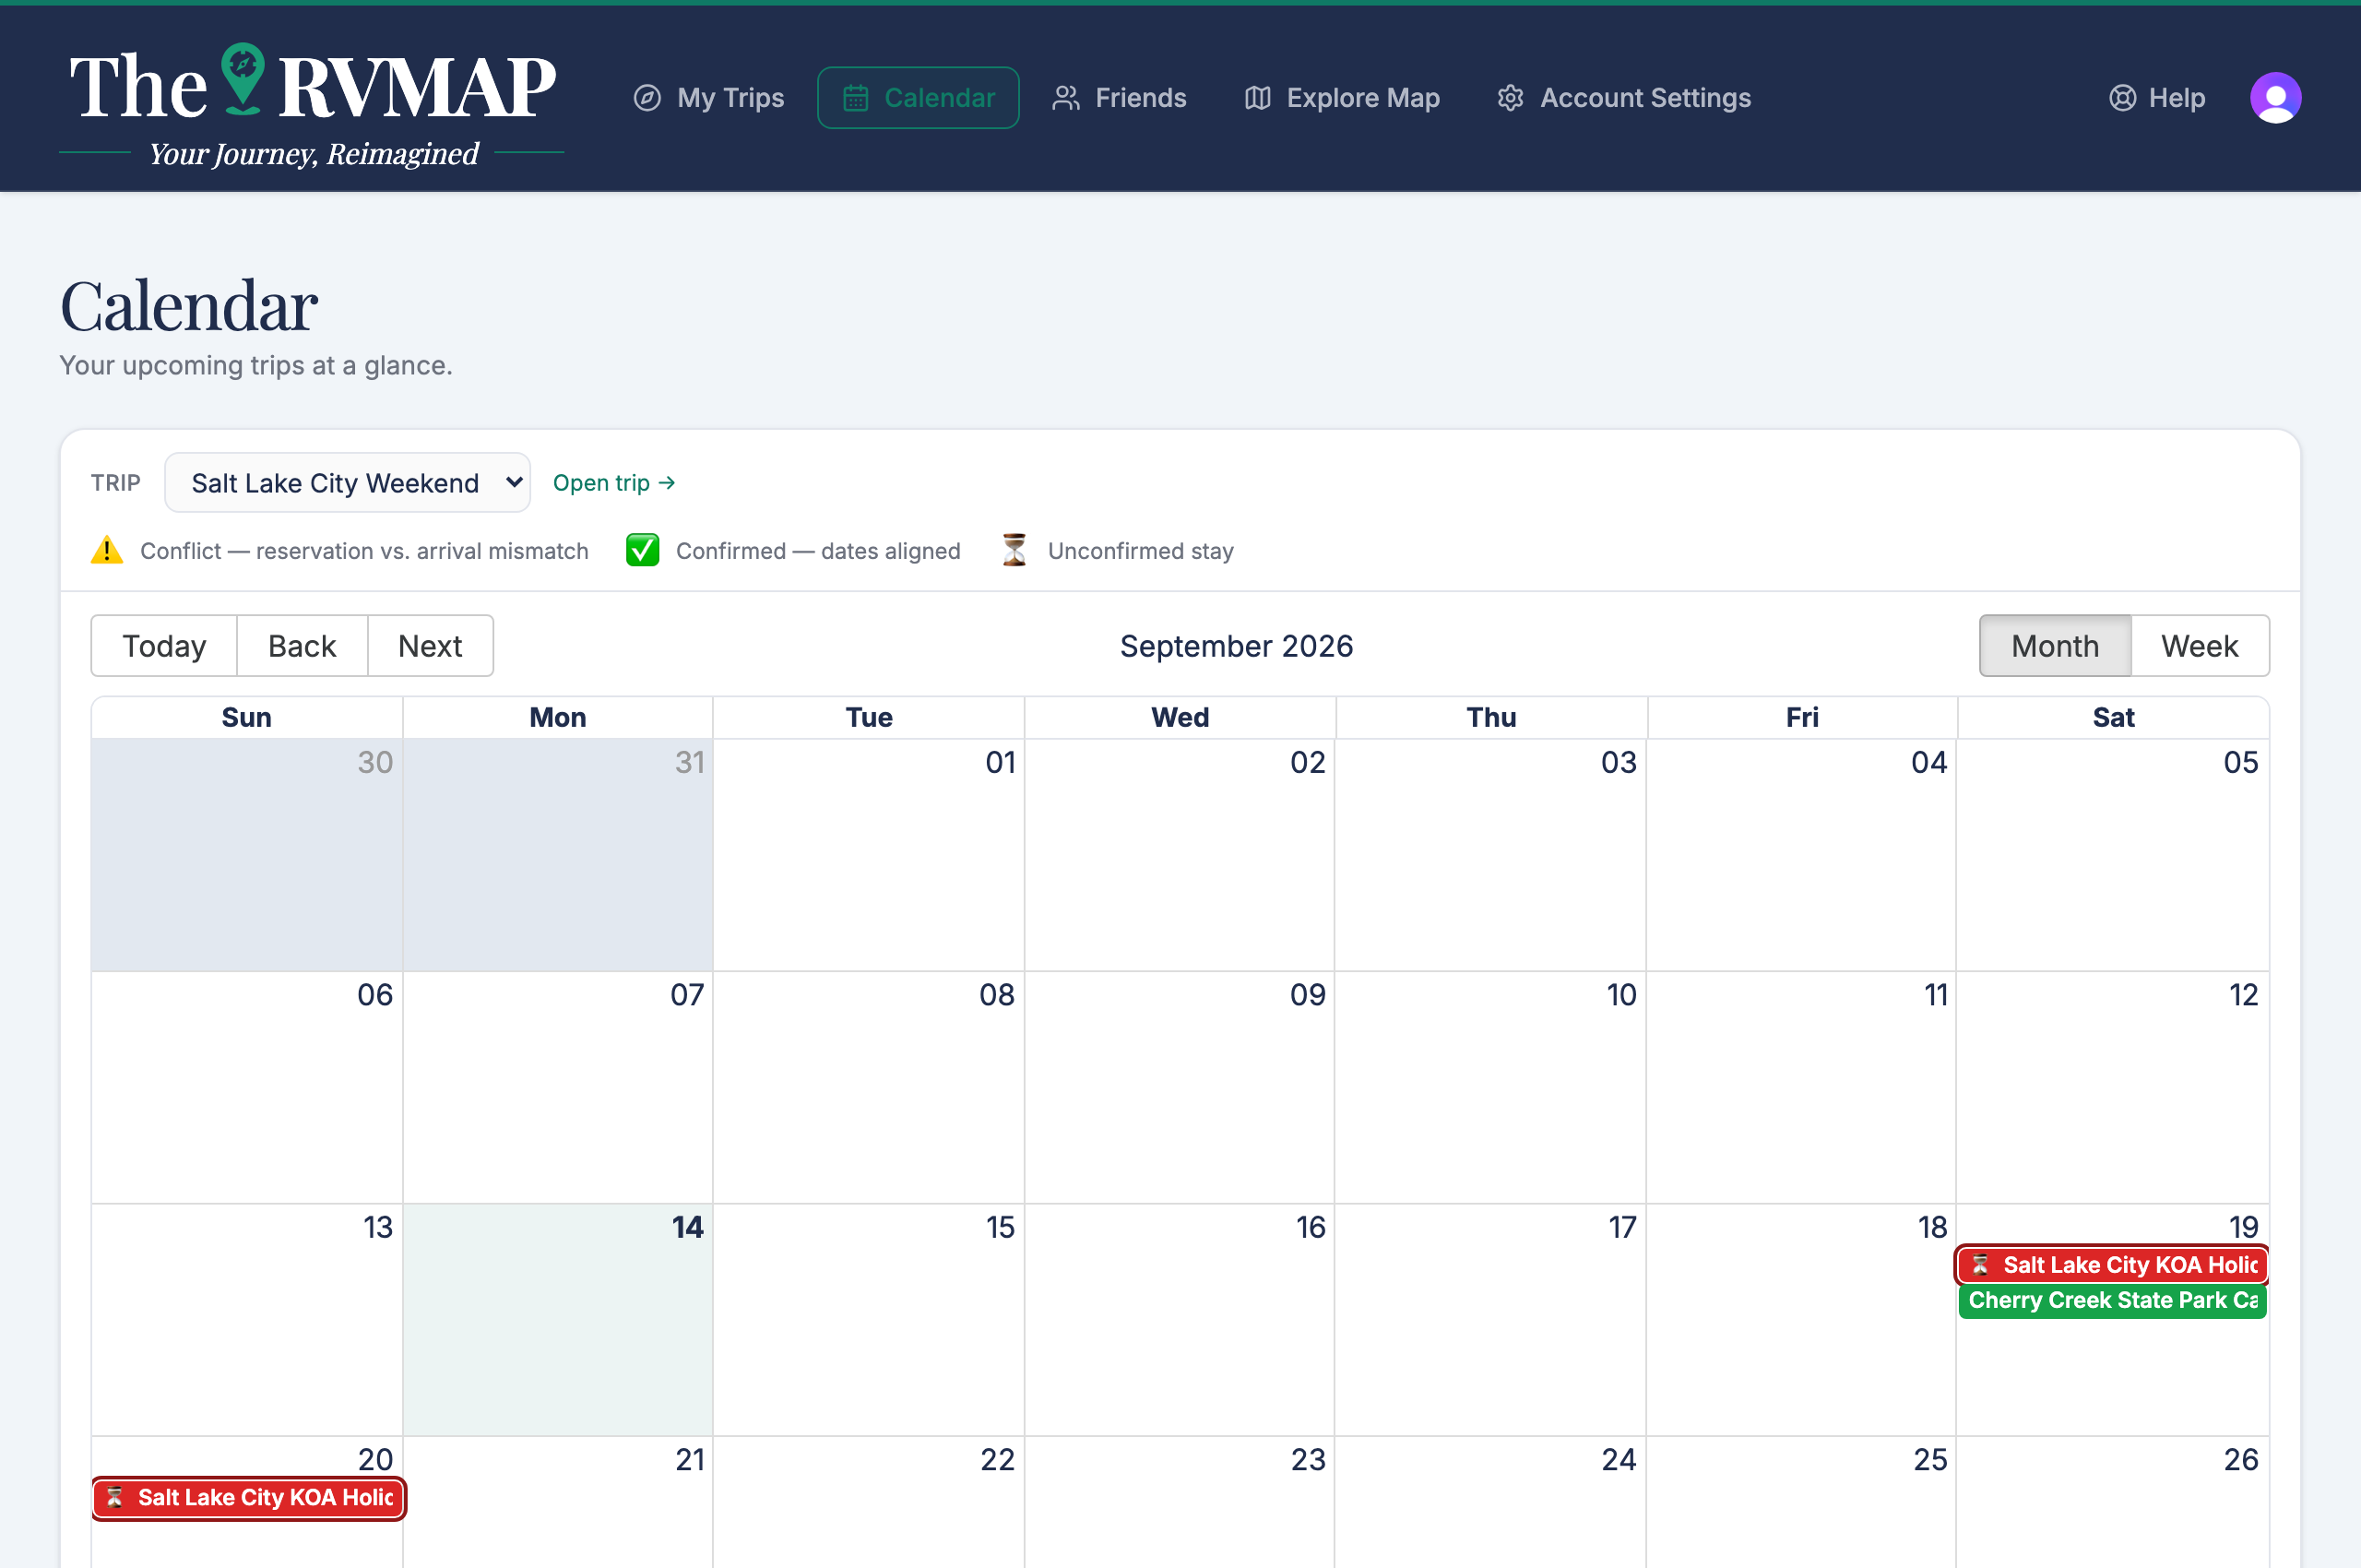Open the user profile avatar

point(2275,98)
